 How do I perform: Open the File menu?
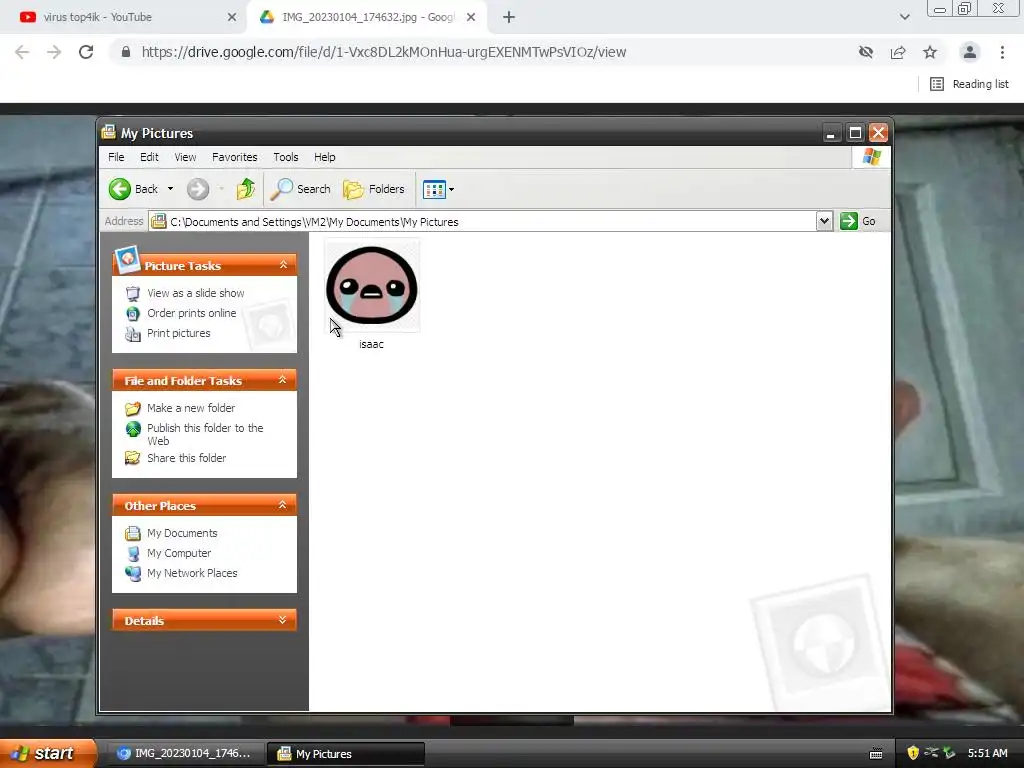(x=116, y=157)
